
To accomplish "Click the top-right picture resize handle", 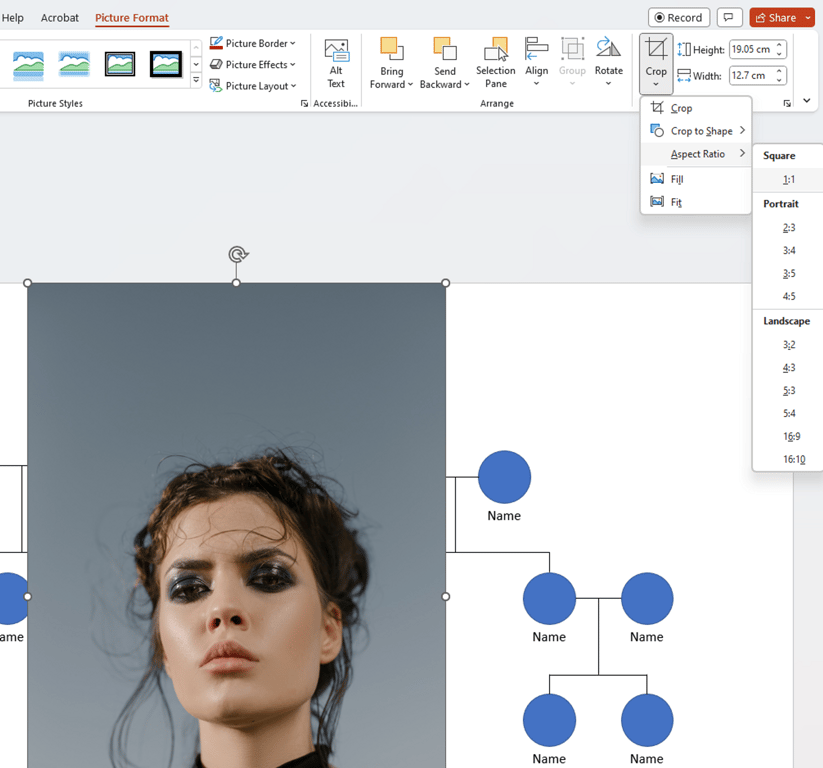I will click(x=445, y=283).
